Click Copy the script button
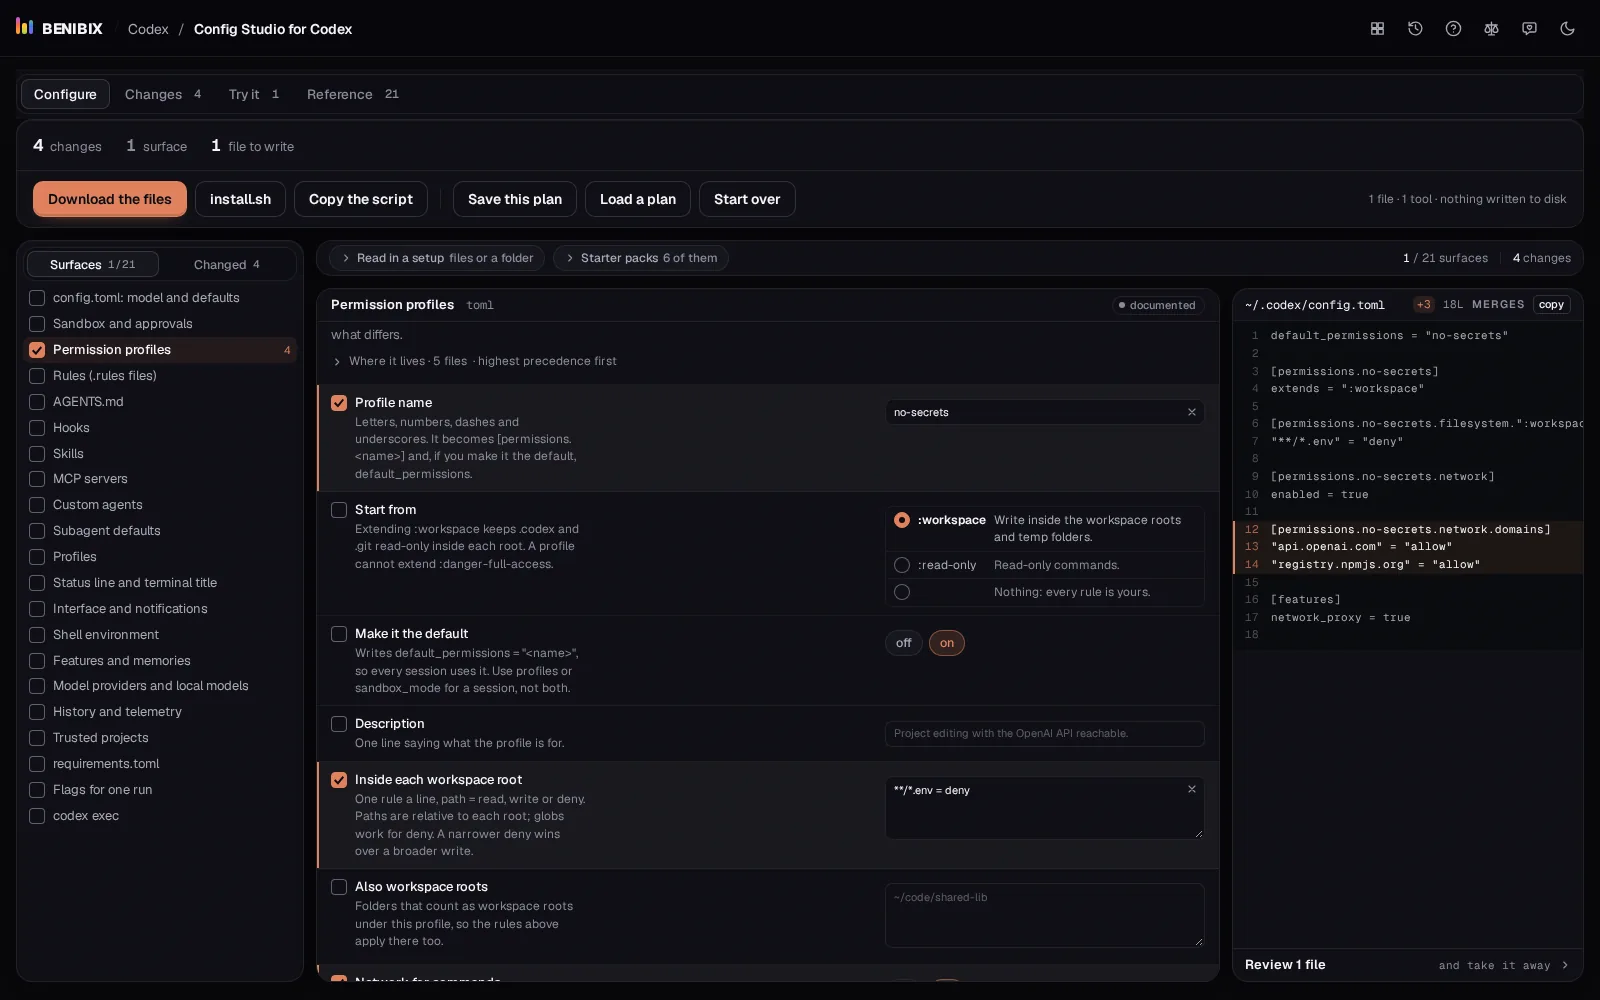Screen dimensions: 1600x1000 click(361, 199)
